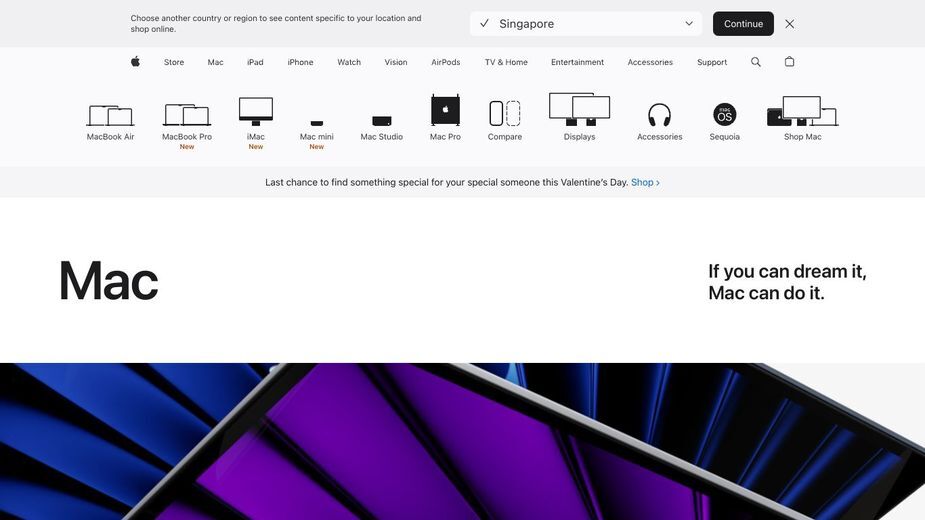Open the Watch menu item
This screenshot has width=925, height=520.
pos(349,62)
